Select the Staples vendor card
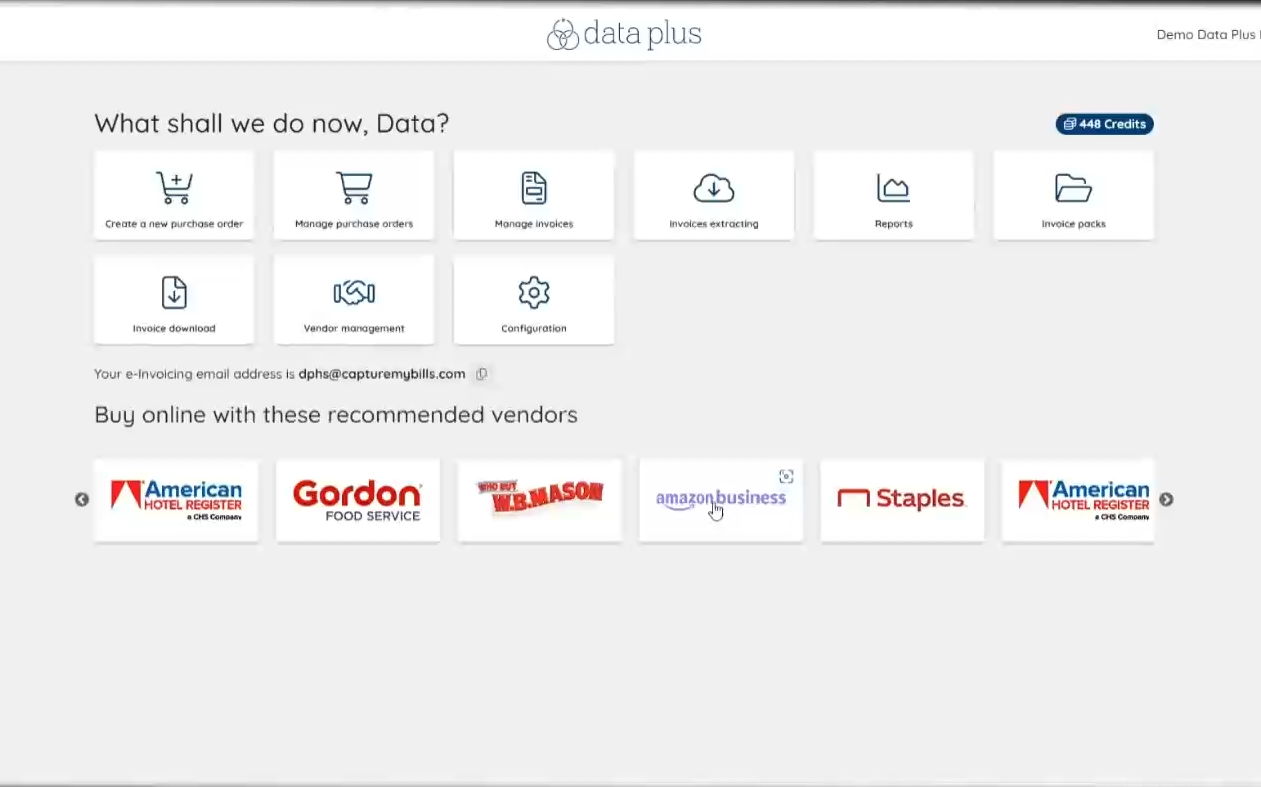 [x=902, y=500]
